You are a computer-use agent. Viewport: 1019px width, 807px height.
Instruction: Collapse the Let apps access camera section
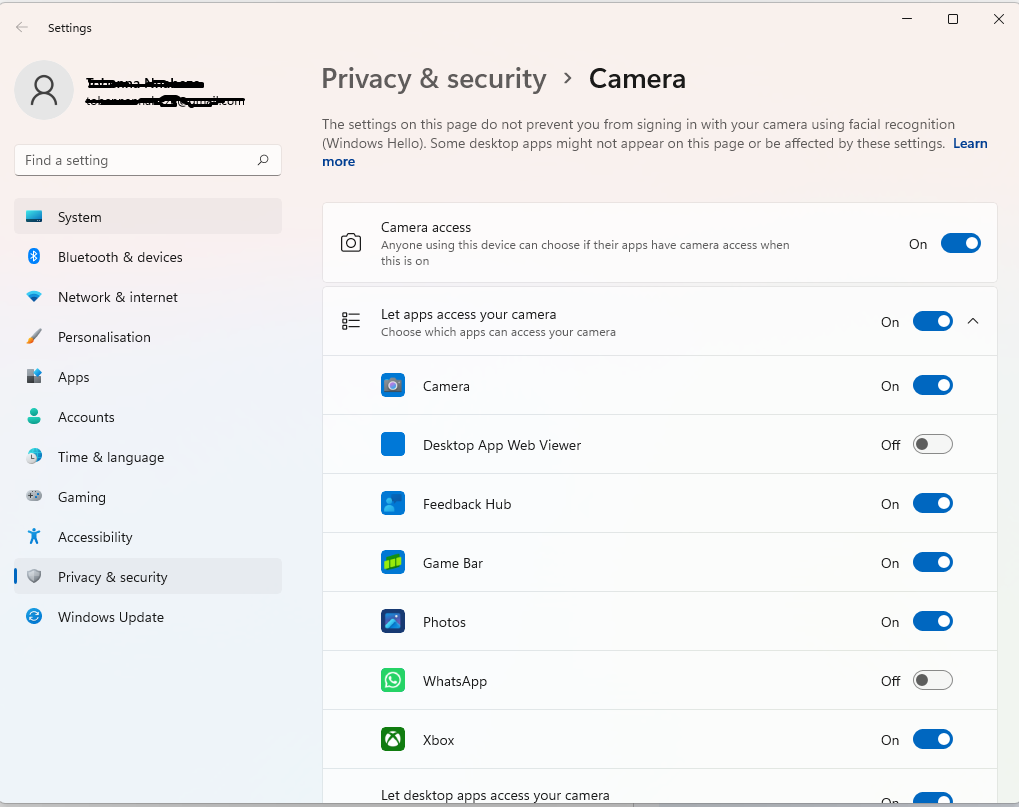pos(974,322)
